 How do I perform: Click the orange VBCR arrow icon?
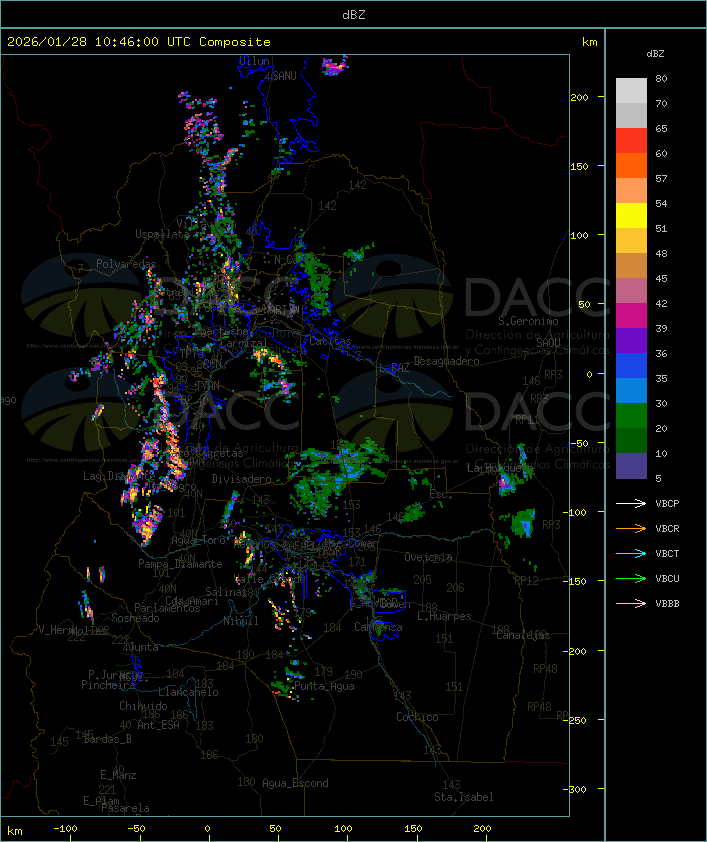tap(631, 529)
